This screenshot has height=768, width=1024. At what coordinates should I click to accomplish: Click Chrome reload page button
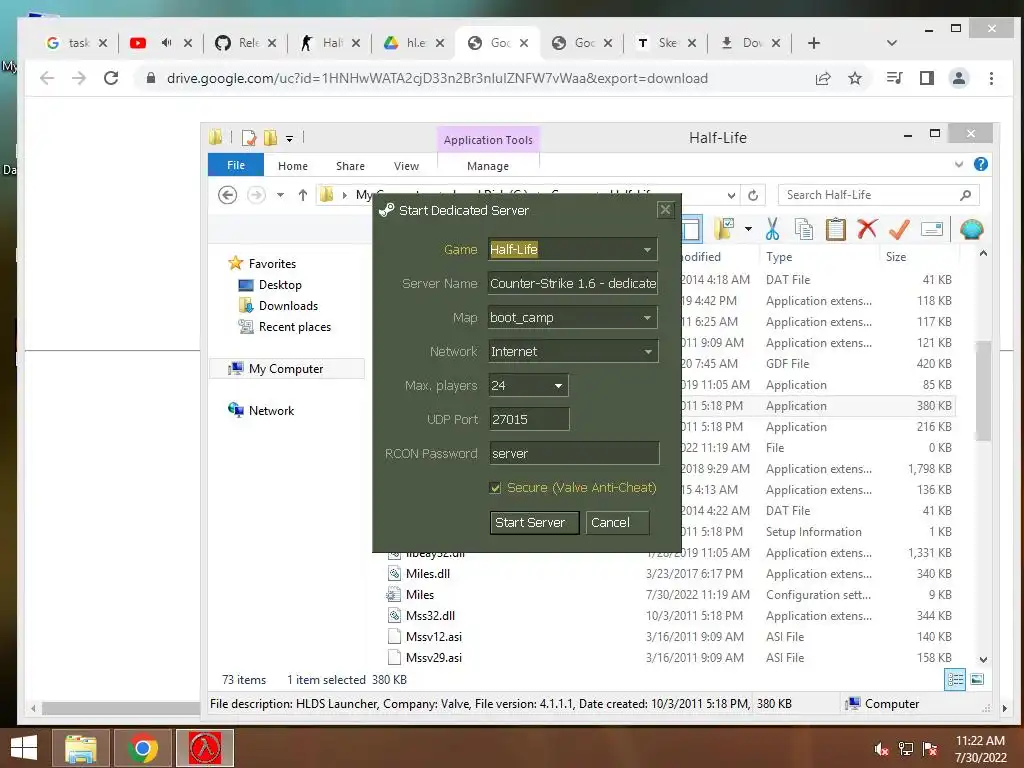(x=111, y=78)
